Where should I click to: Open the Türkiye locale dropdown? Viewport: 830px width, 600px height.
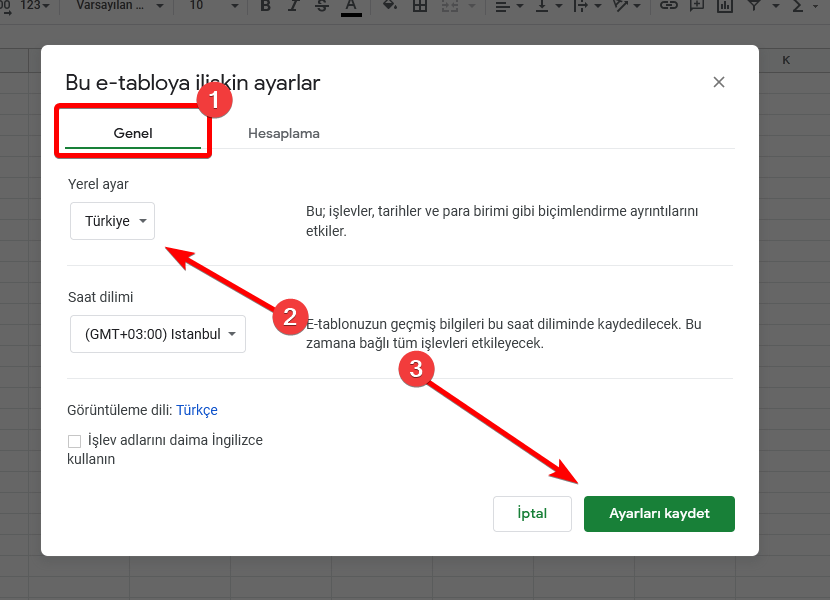click(x=112, y=221)
